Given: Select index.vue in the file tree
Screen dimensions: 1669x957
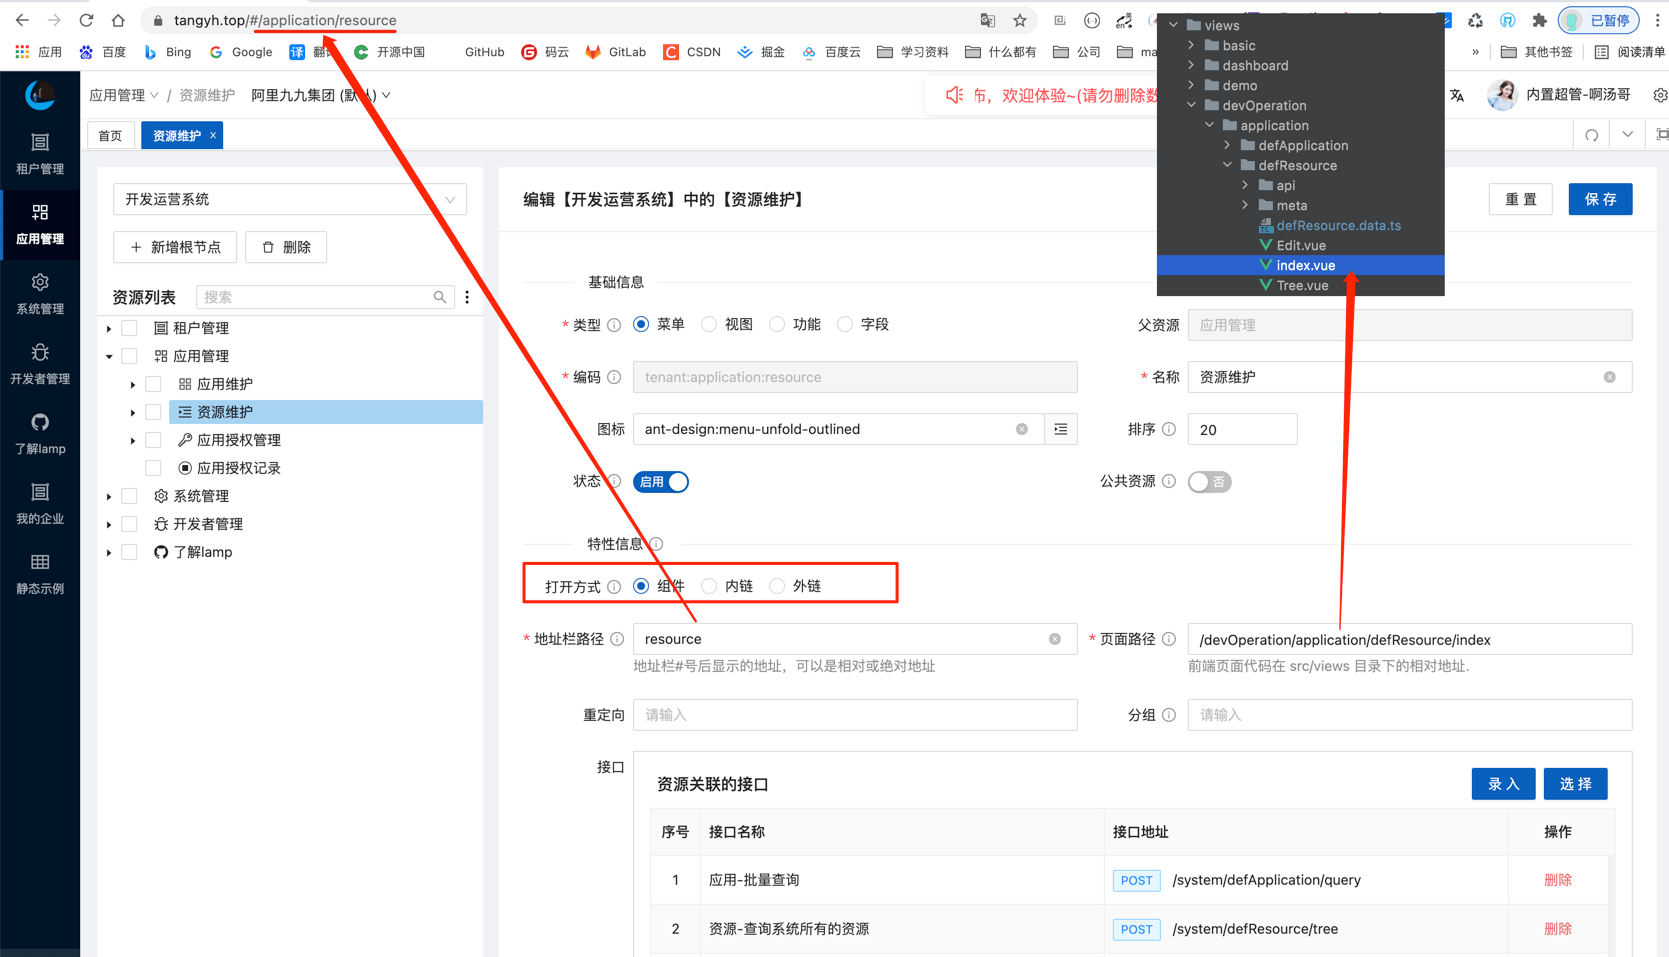Looking at the screenshot, I should click(x=1305, y=265).
